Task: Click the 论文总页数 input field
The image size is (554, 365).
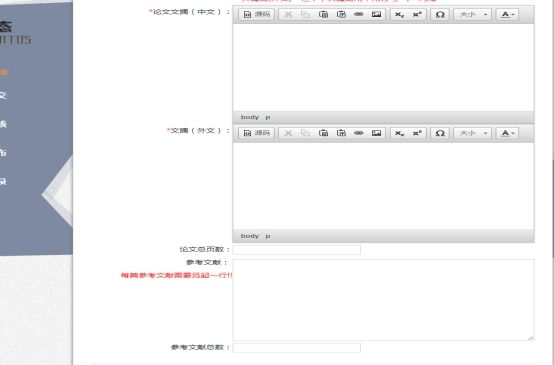Action: click(296, 250)
